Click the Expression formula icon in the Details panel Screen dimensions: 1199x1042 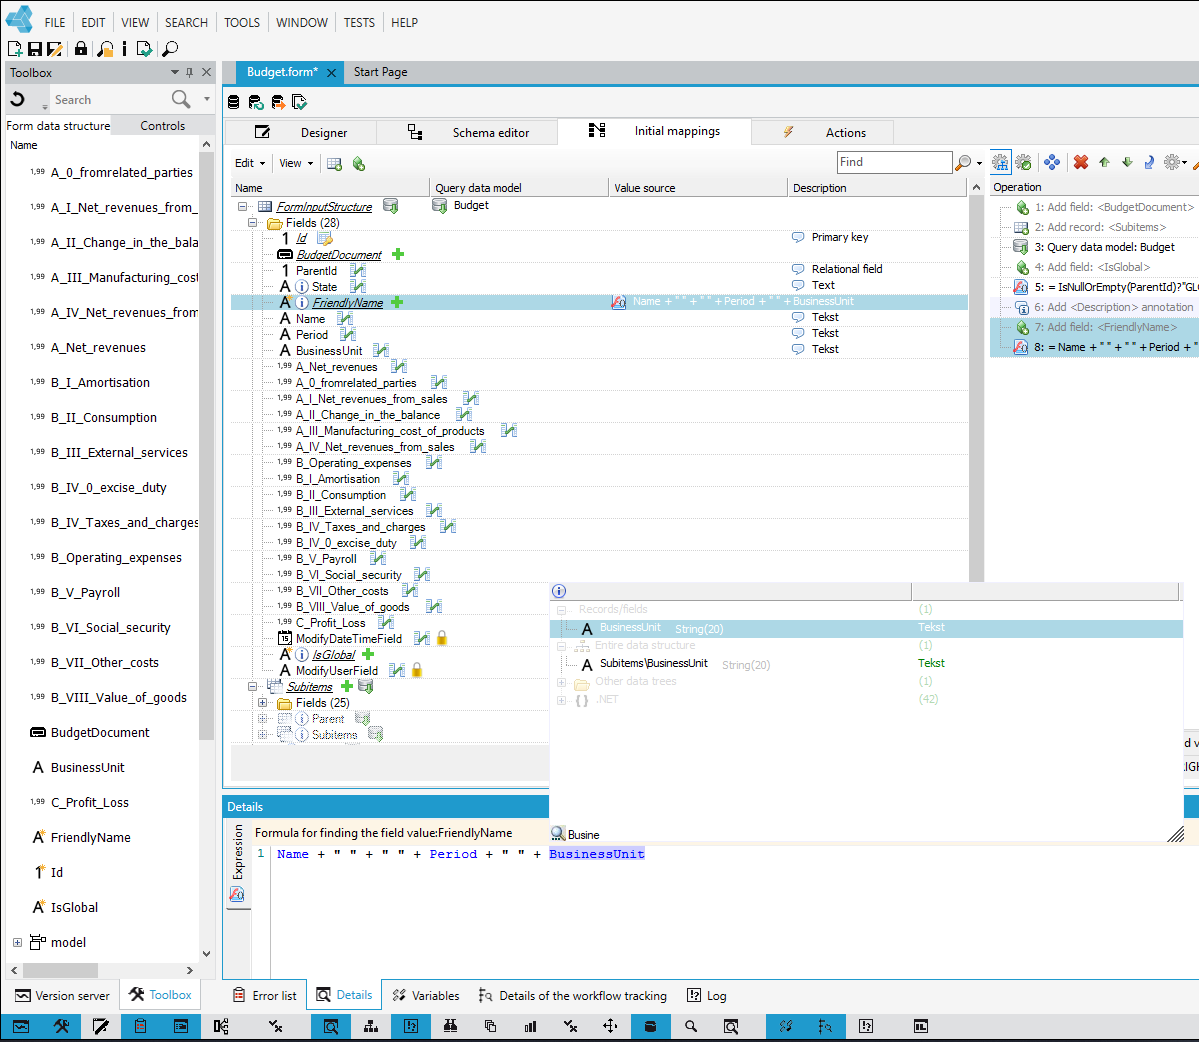pos(237,894)
